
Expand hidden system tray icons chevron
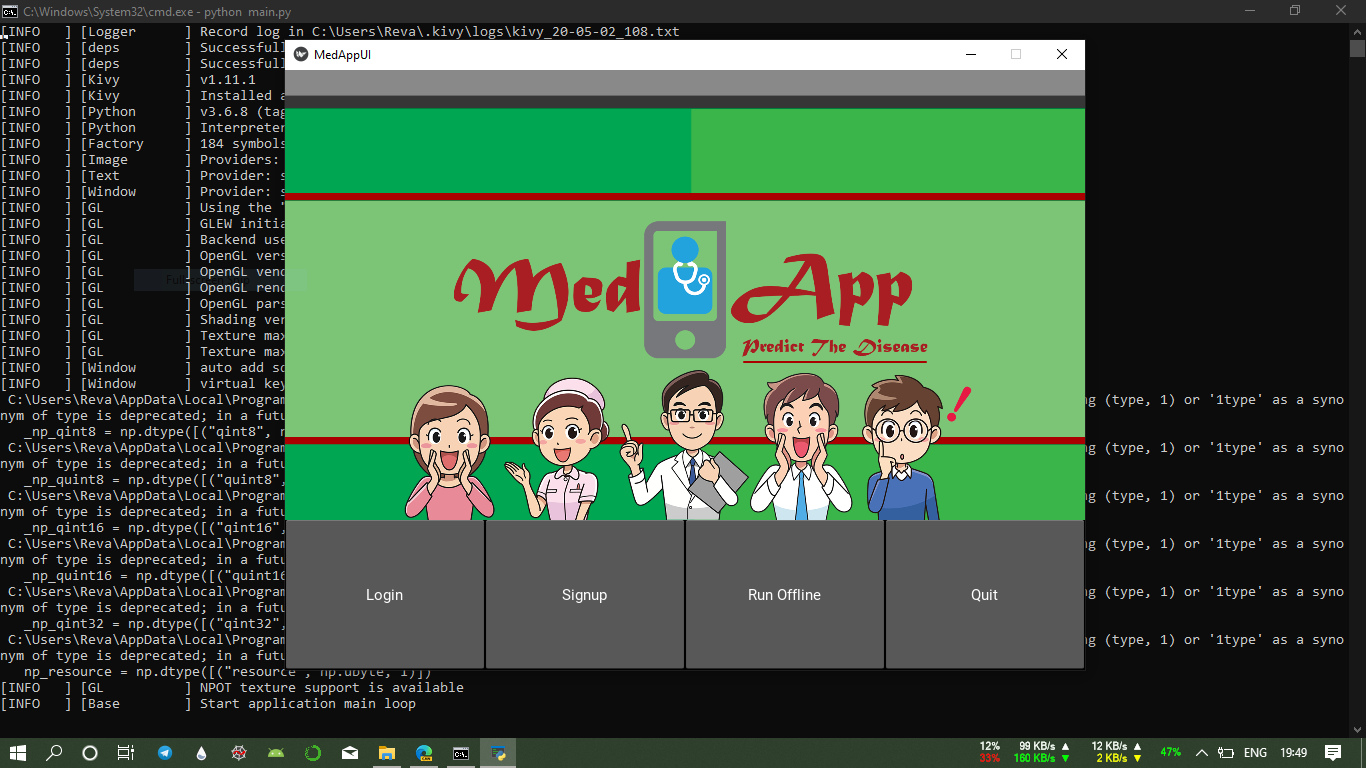pos(1201,753)
